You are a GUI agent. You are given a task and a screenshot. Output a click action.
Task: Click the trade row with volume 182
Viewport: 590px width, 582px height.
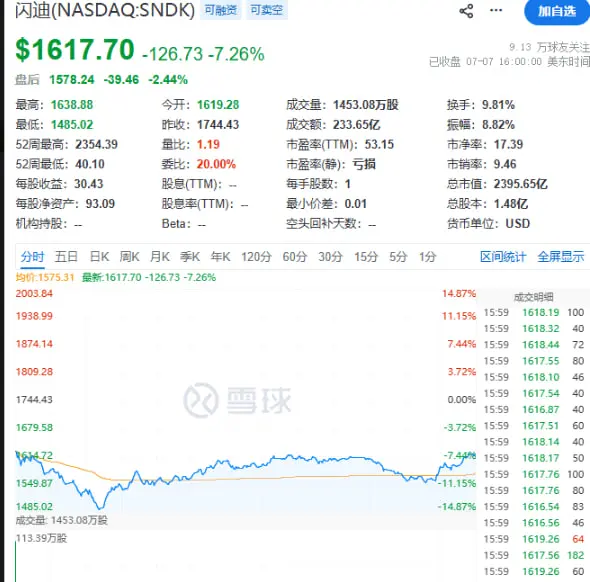(534, 555)
